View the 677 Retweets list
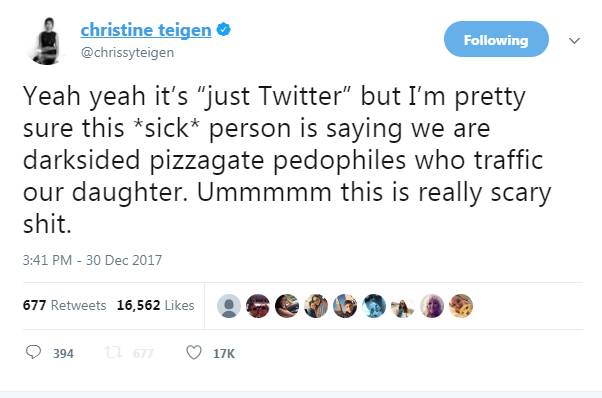Screen dimensions: 602x398 (64, 305)
